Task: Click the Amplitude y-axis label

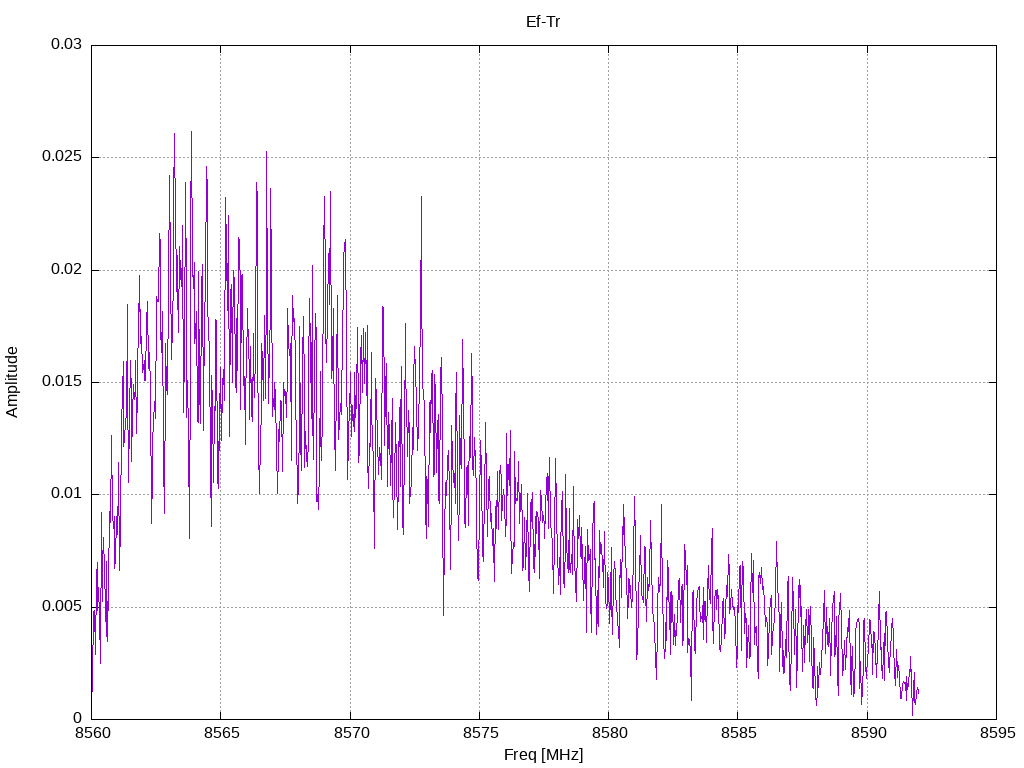Action: point(12,382)
